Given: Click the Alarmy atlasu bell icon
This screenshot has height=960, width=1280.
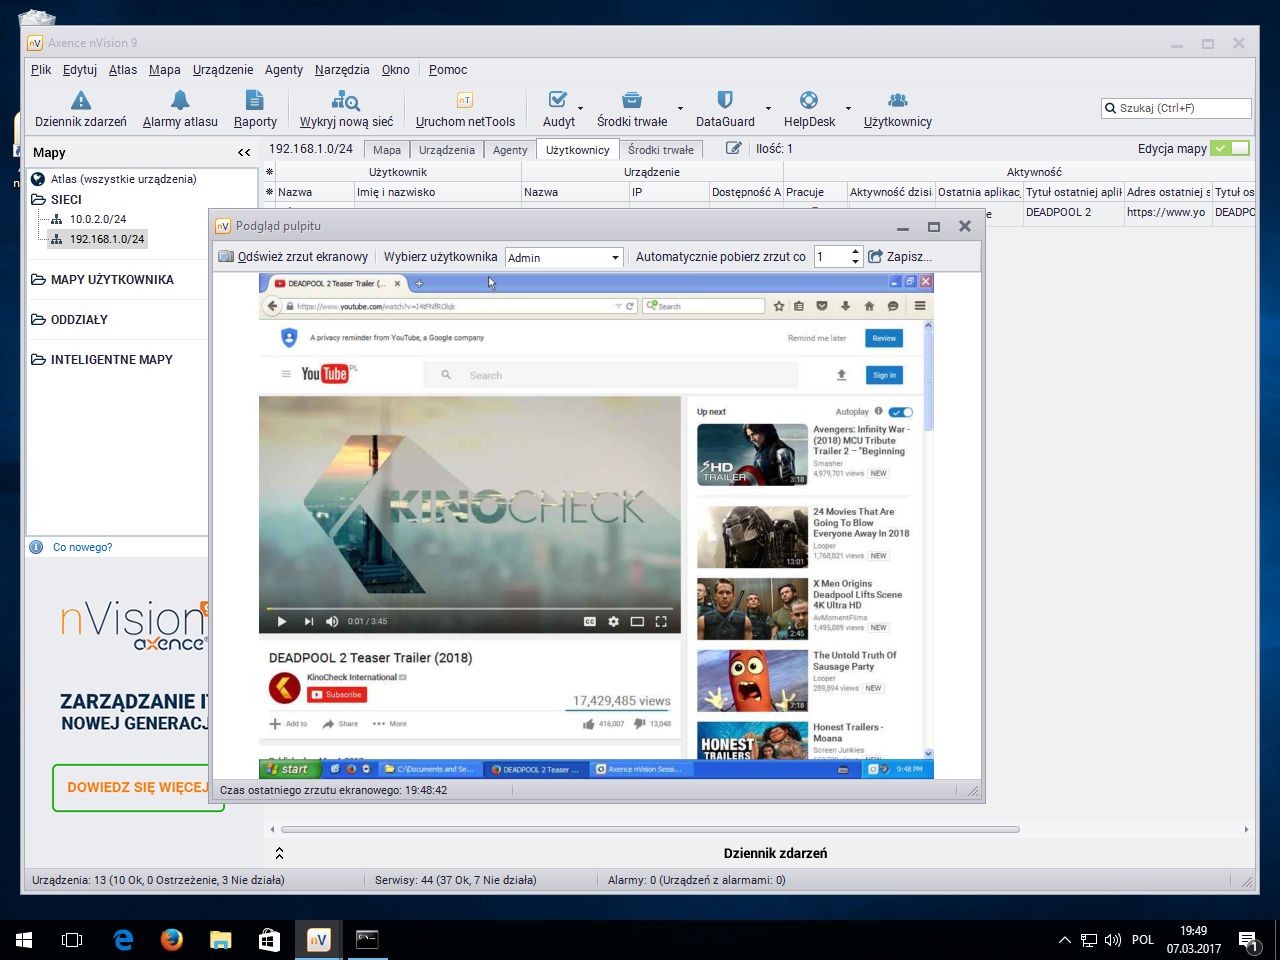Looking at the screenshot, I should [x=180, y=100].
